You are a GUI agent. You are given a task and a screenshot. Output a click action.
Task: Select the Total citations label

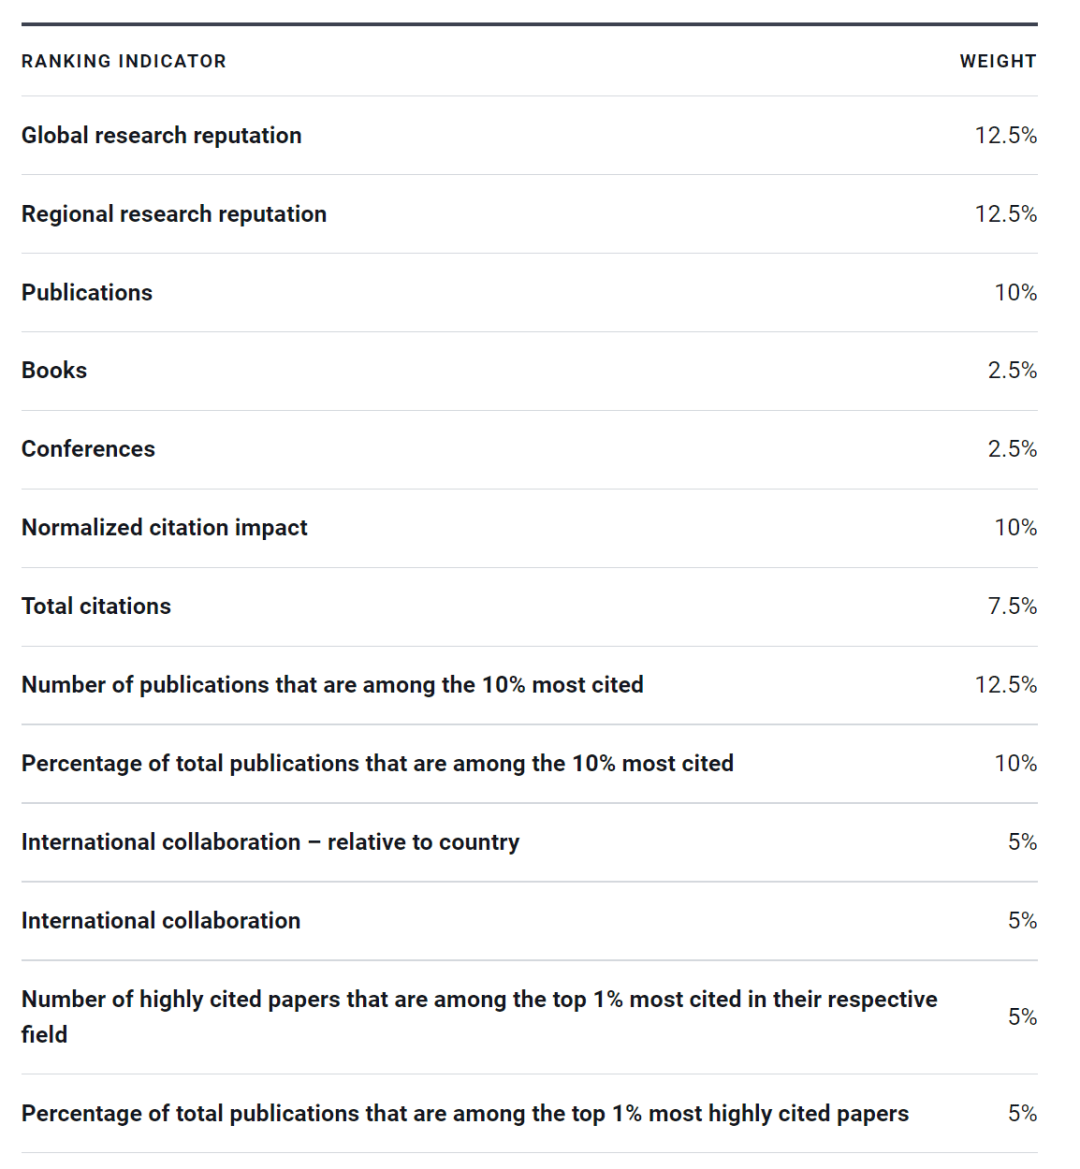(96, 606)
